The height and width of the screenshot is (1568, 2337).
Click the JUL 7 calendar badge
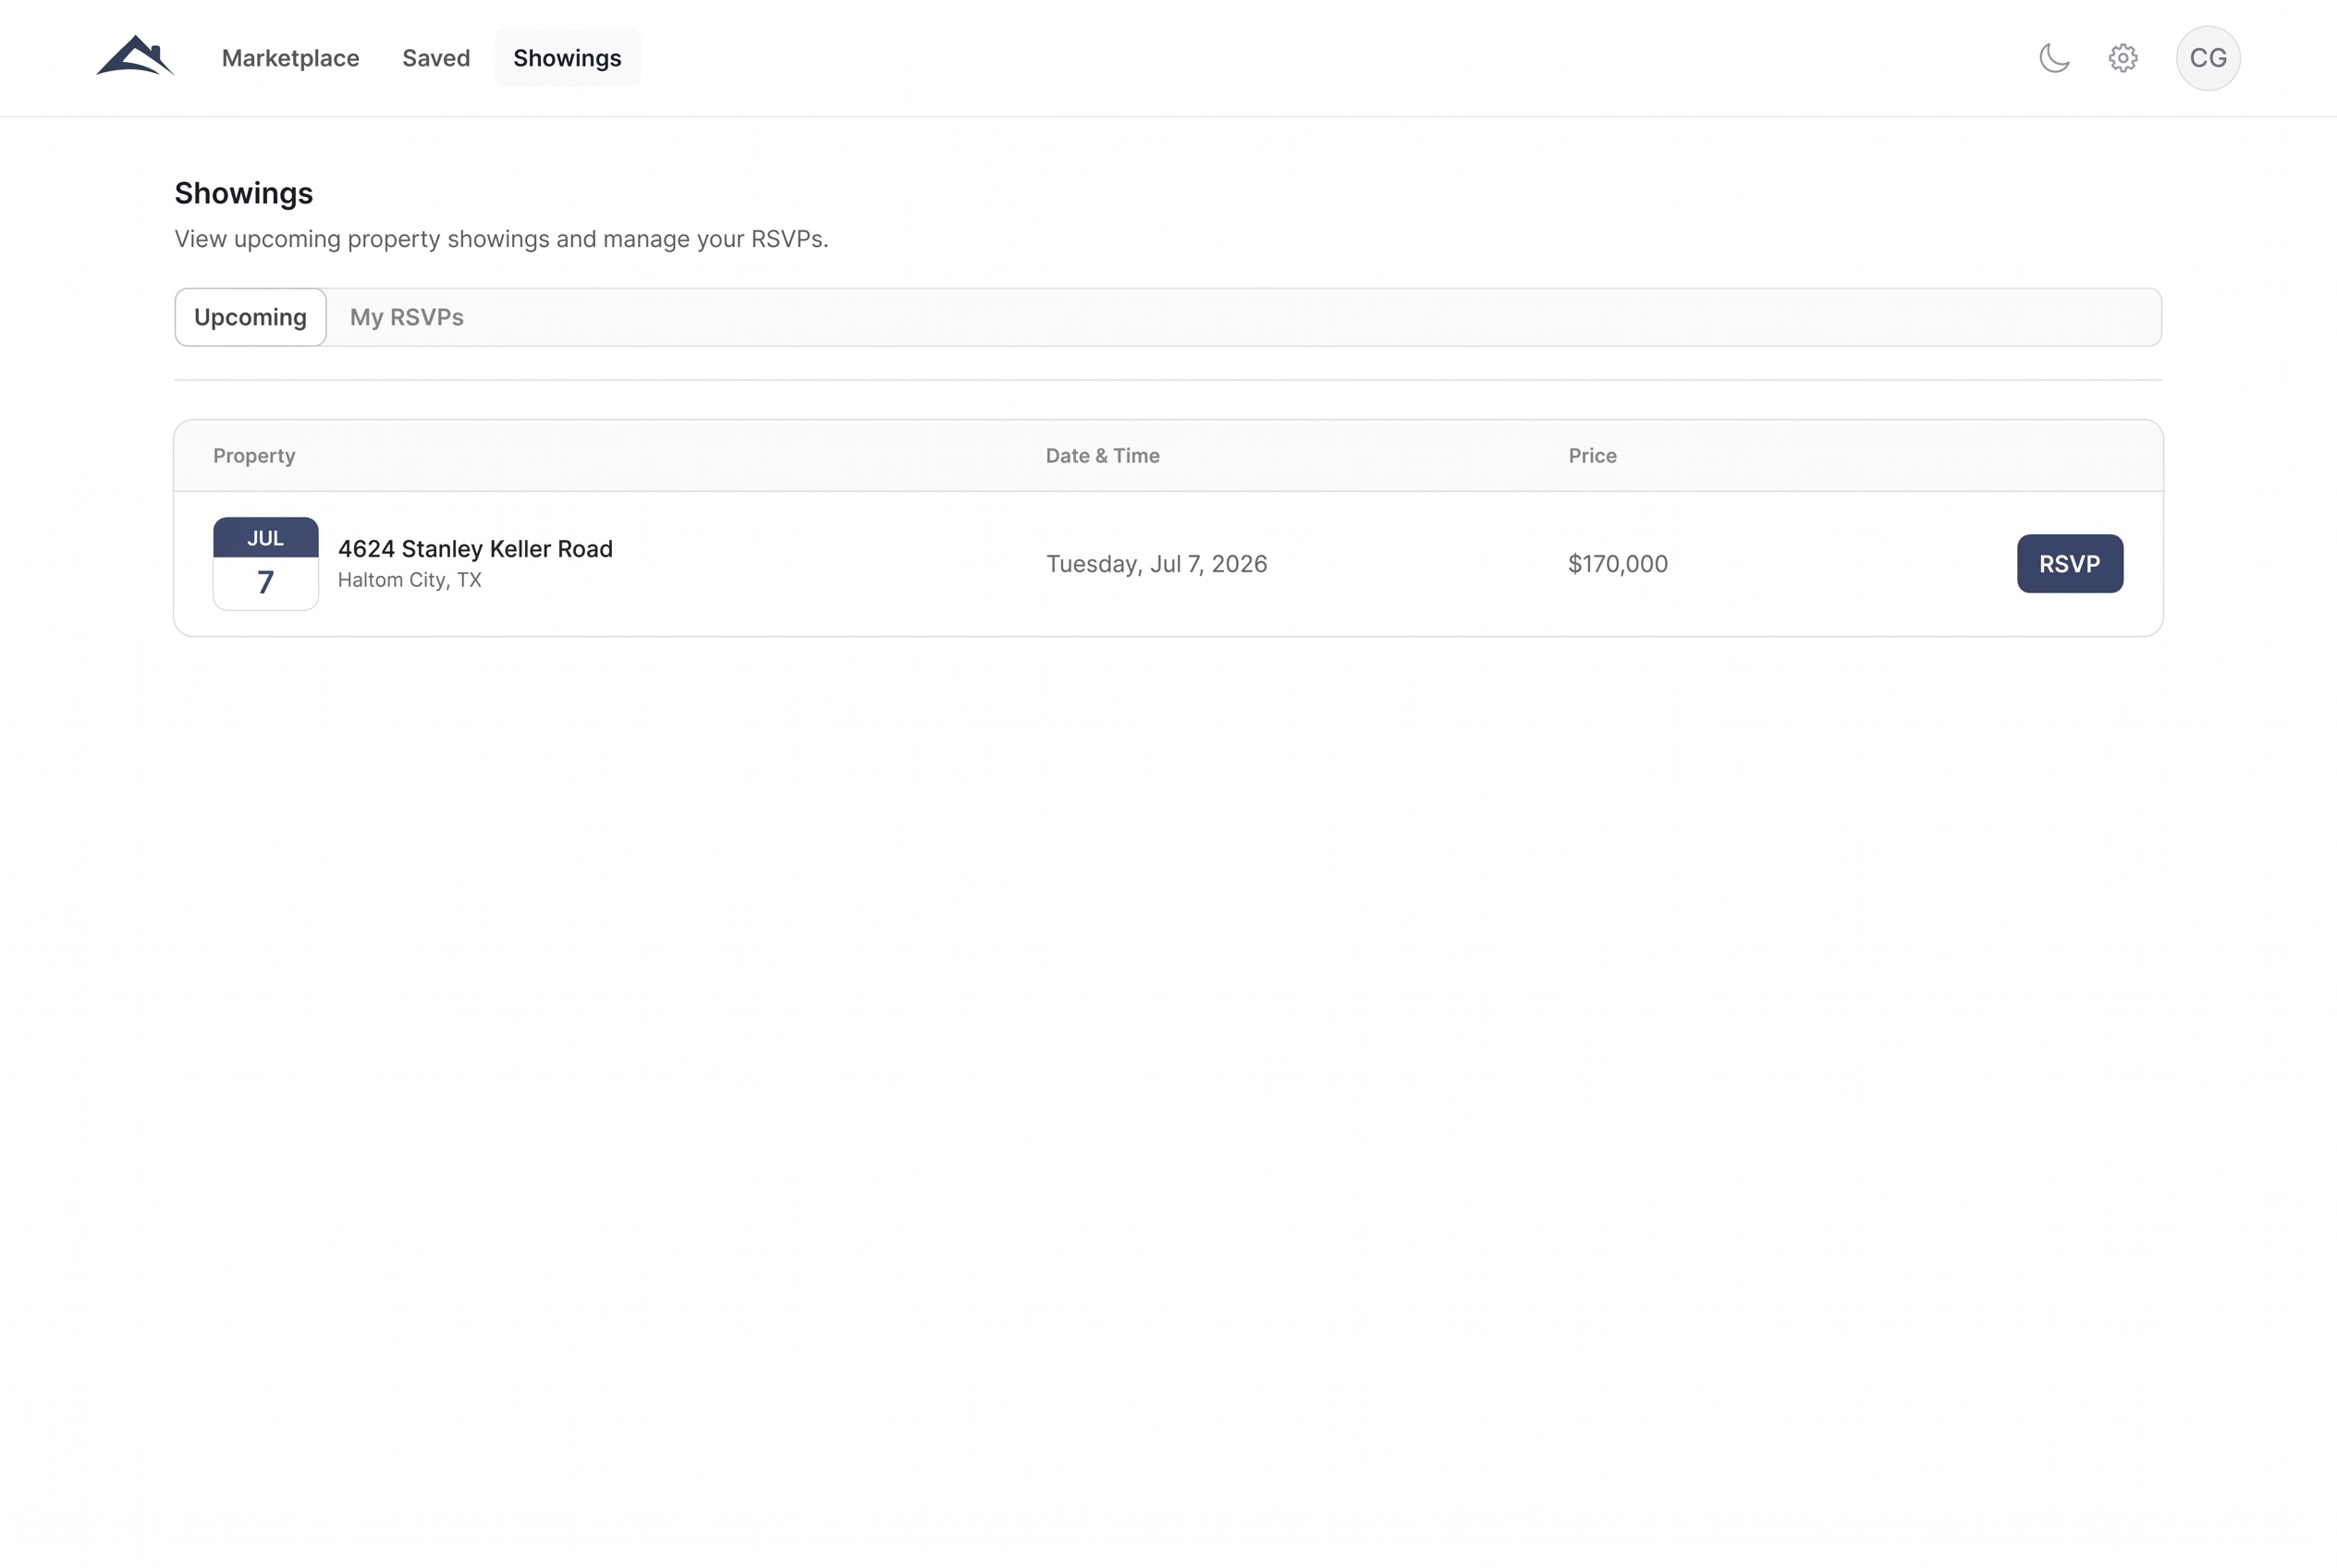[x=266, y=564]
